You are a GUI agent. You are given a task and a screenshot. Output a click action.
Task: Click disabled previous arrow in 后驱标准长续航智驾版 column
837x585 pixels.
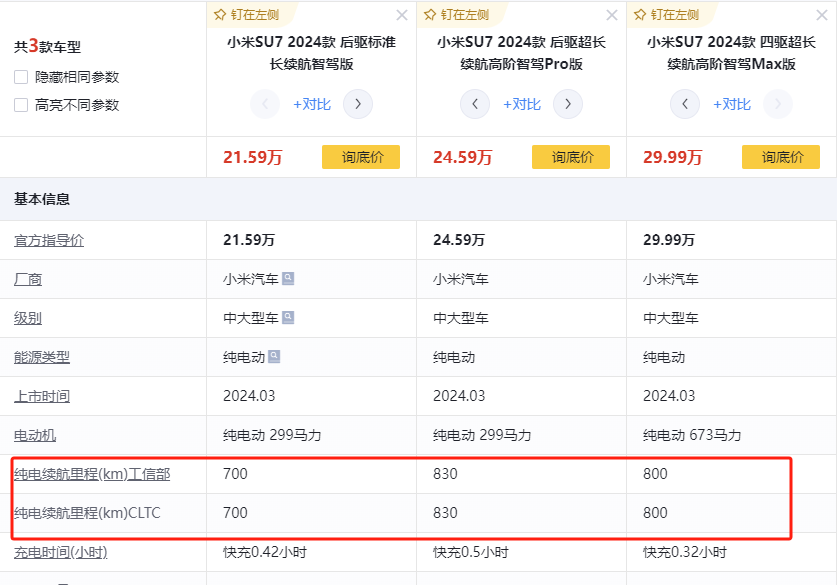(x=265, y=104)
